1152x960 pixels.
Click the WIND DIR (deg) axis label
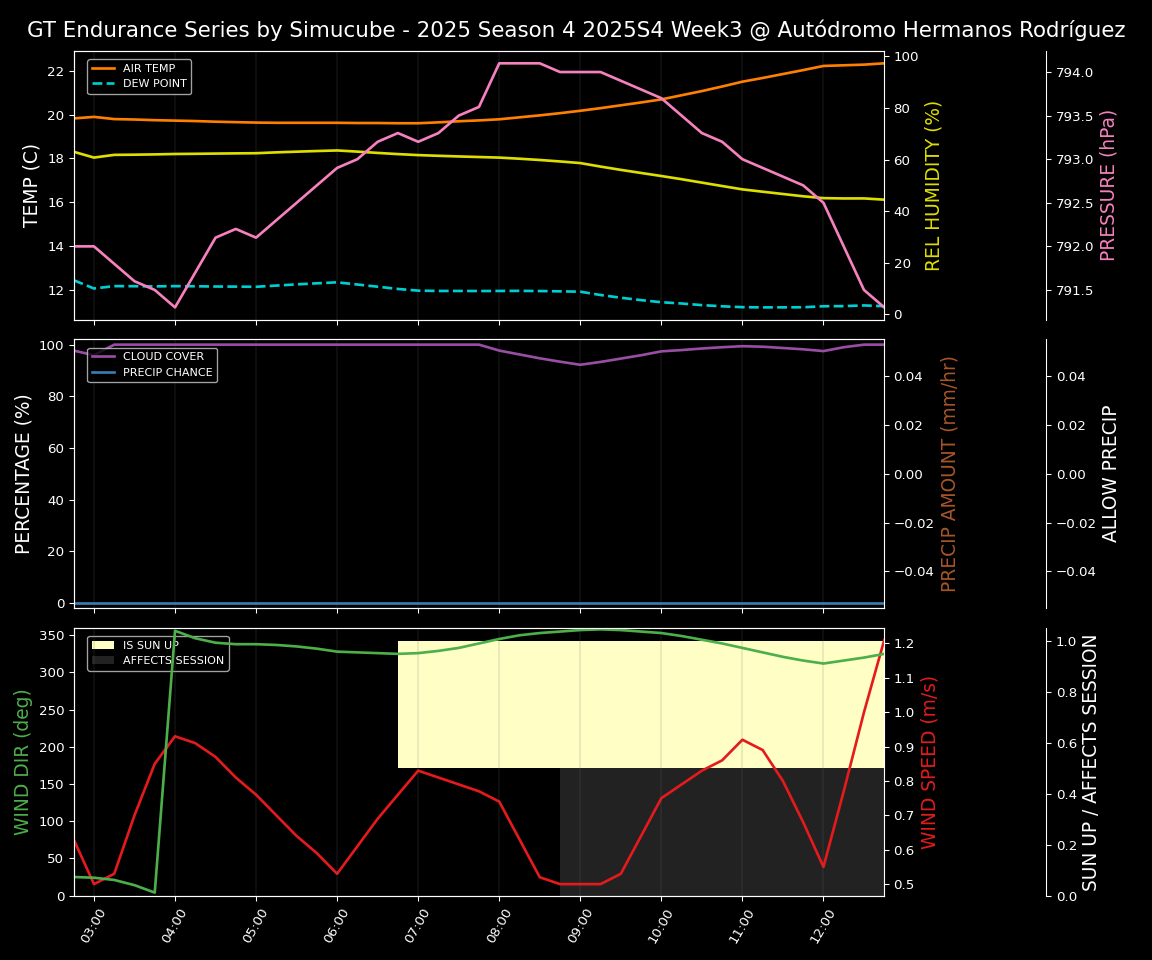(x=22, y=762)
